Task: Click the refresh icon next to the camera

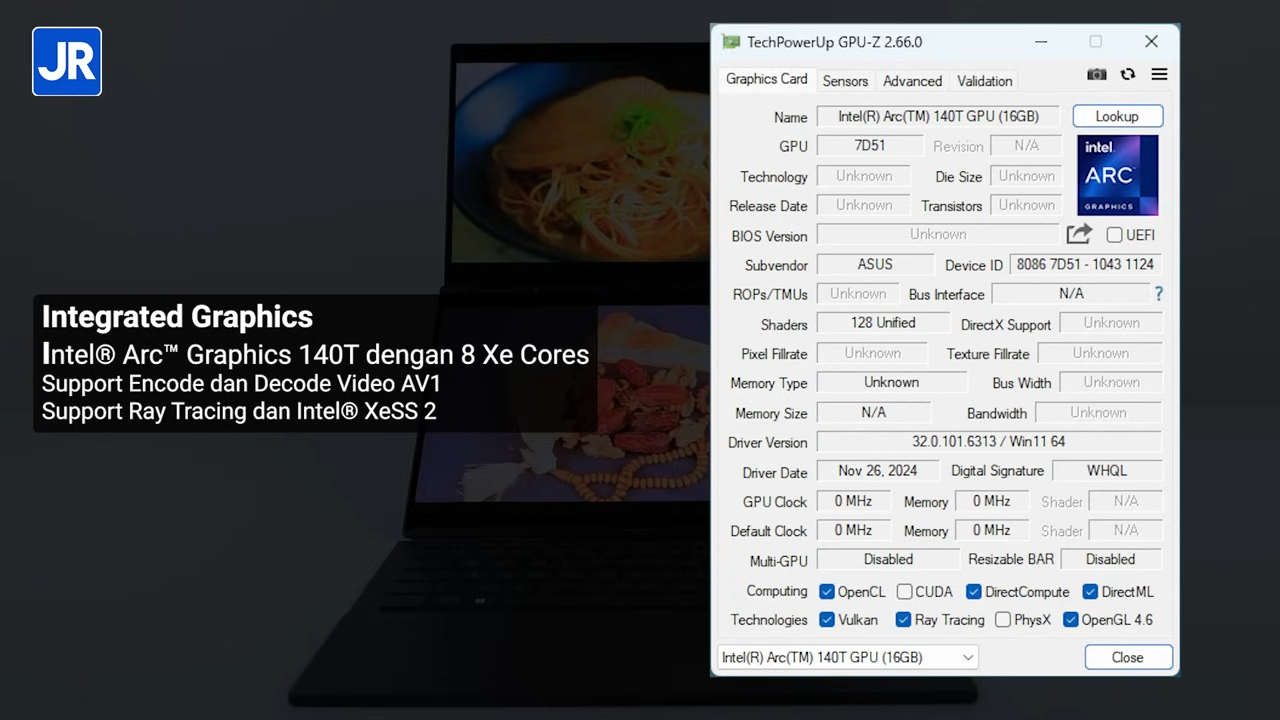Action: tap(1128, 74)
